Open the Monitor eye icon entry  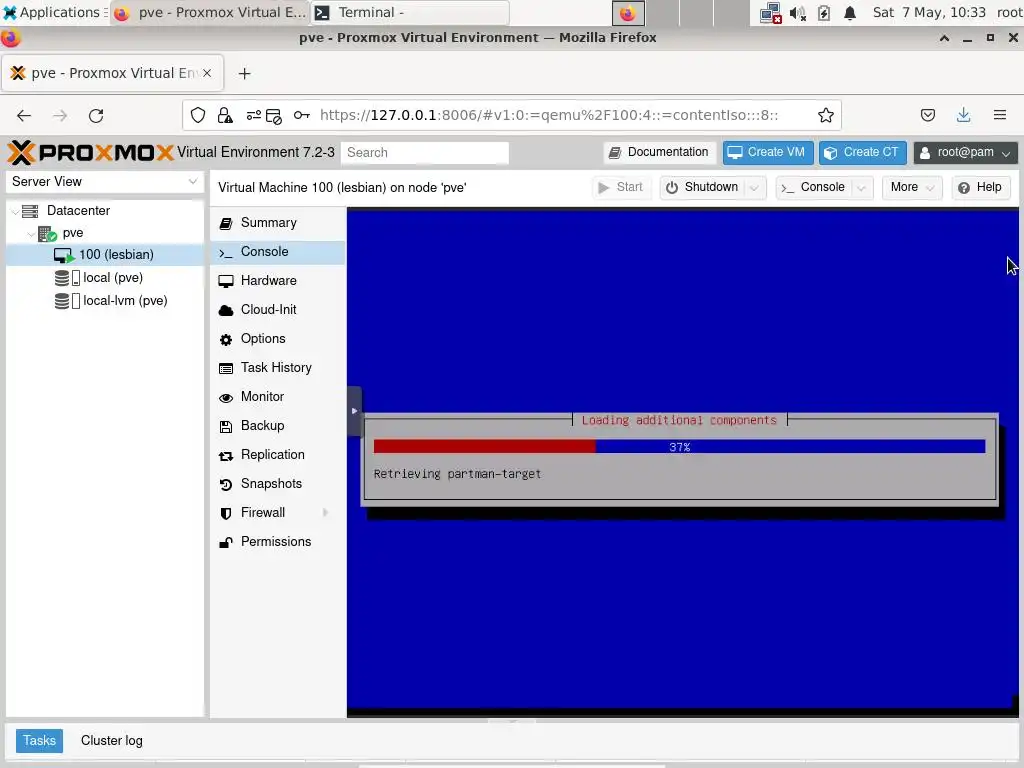[x=226, y=398]
